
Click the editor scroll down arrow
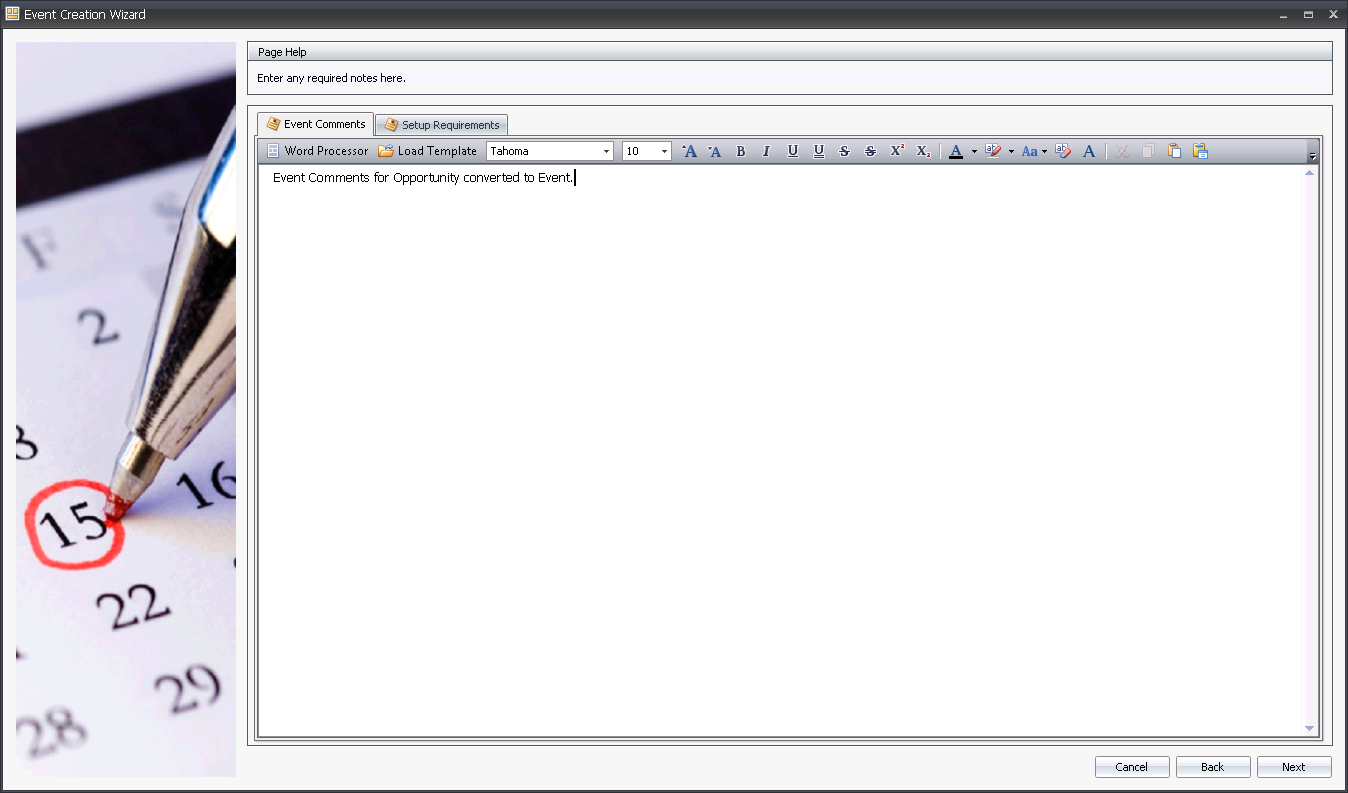(1310, 728)
